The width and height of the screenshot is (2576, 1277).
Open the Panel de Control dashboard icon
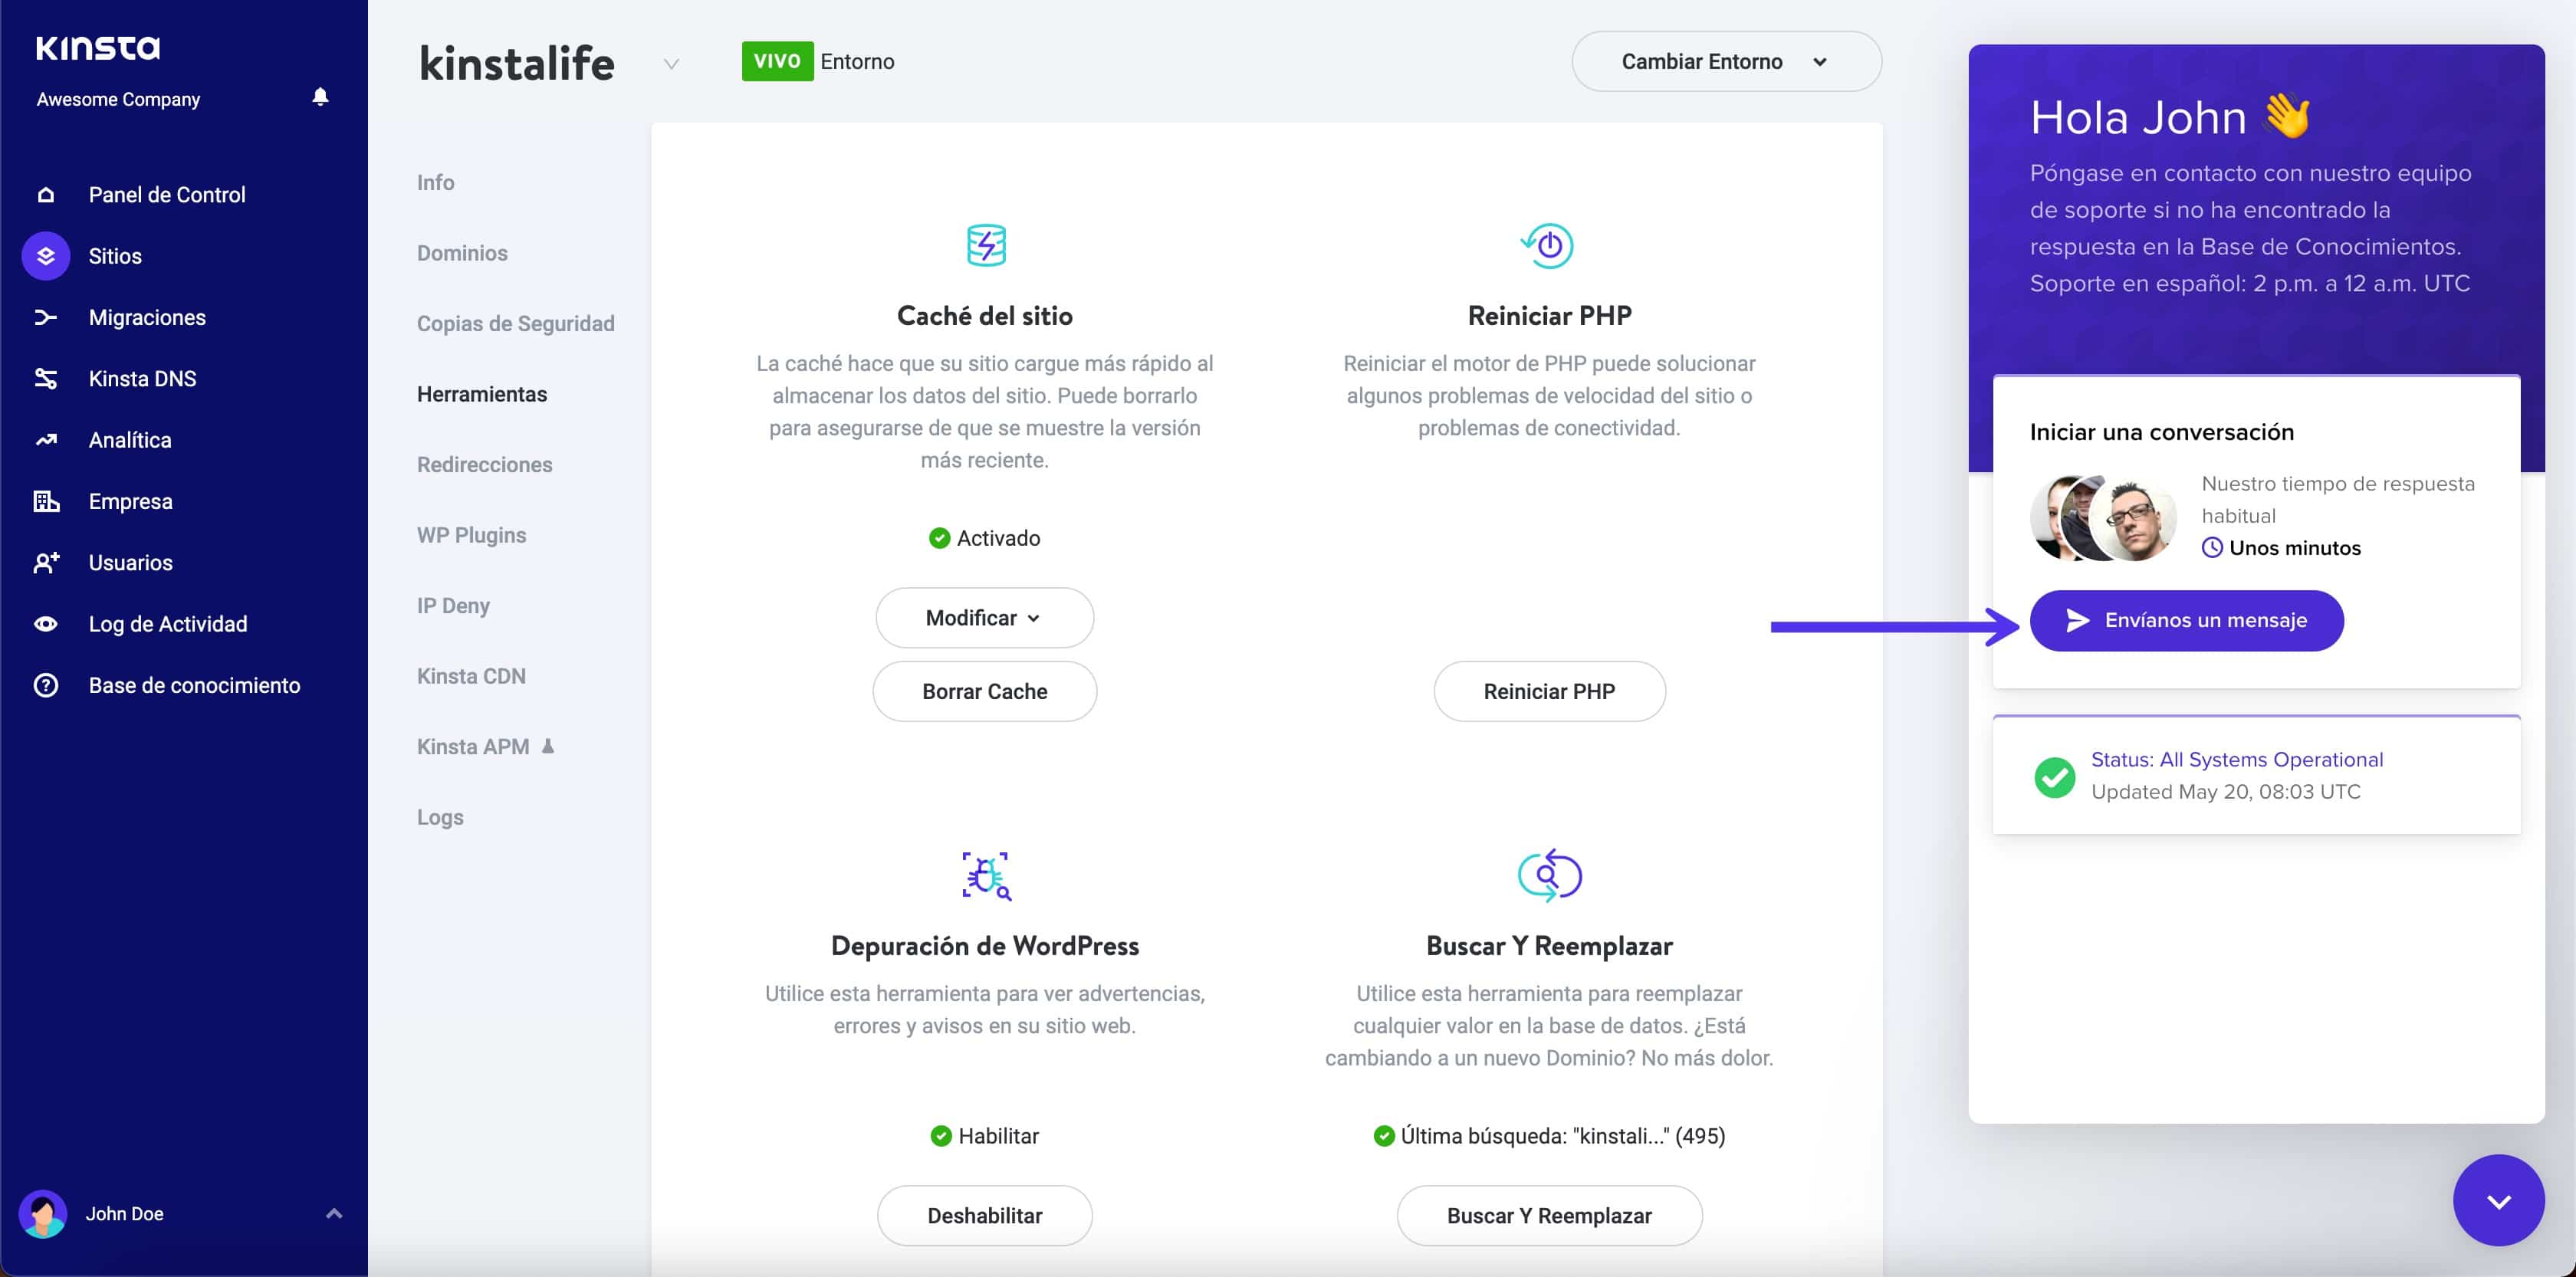[46, 193]
